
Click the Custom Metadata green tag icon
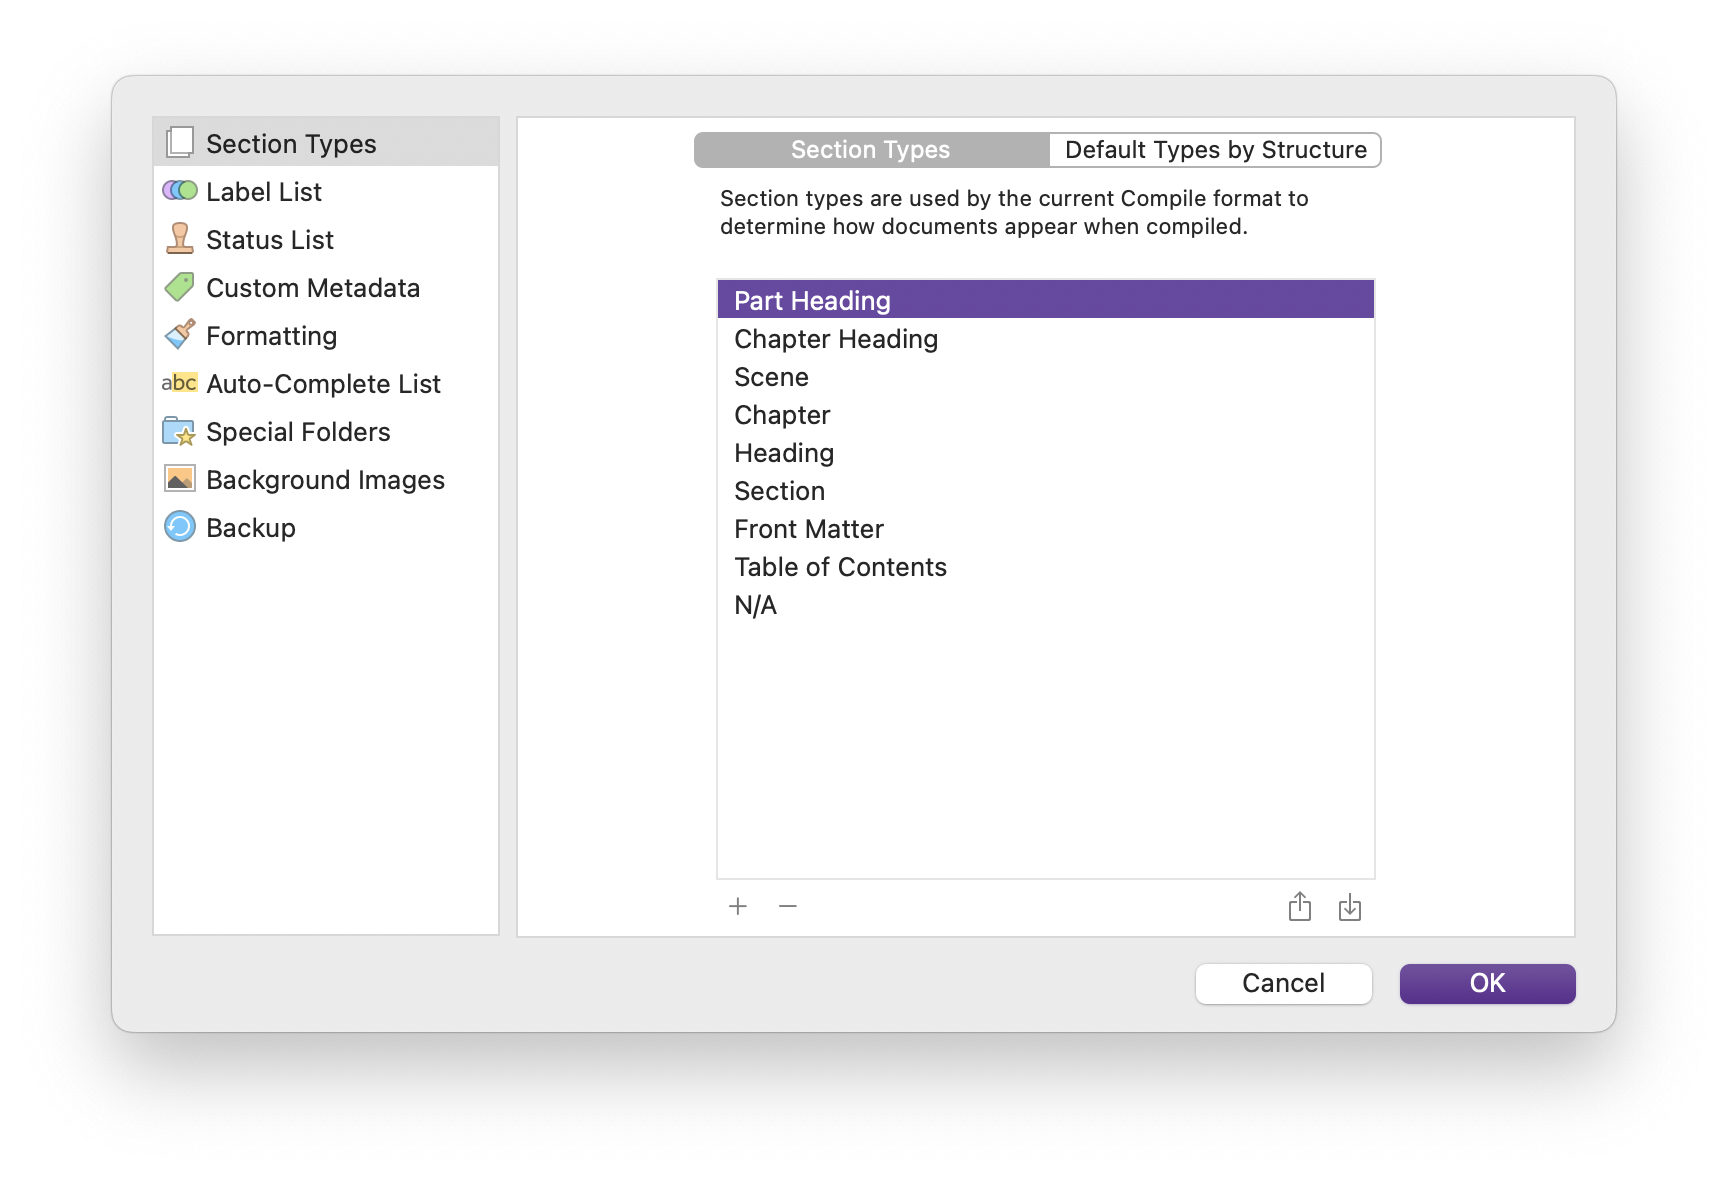tap(180, 287)
